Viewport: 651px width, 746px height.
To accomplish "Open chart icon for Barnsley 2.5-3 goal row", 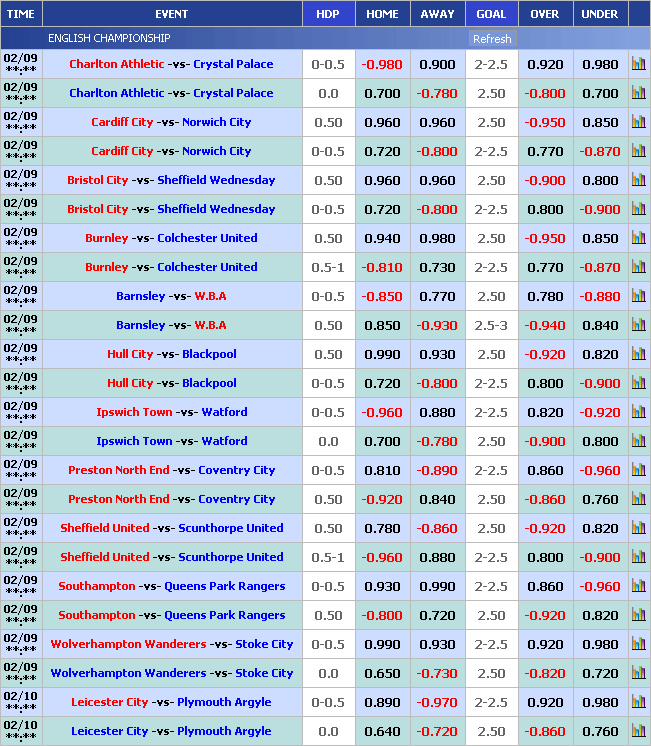I will tap(638, 325).
